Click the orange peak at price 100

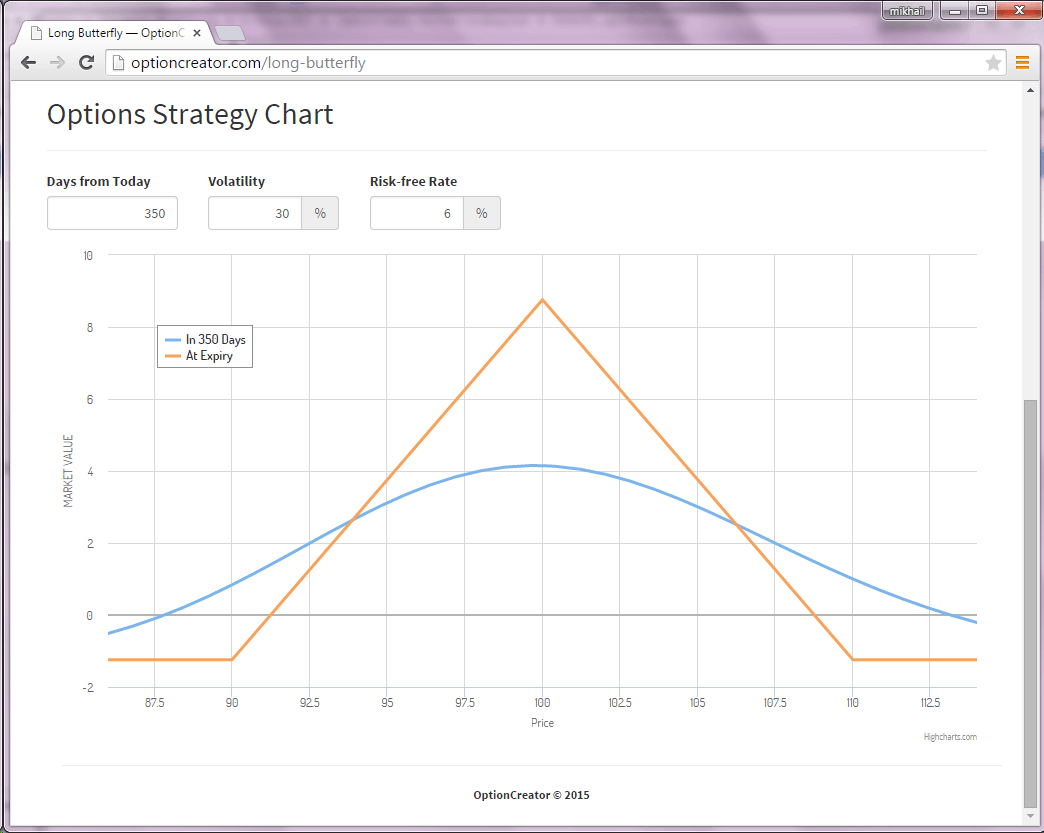tap(542, 300)
